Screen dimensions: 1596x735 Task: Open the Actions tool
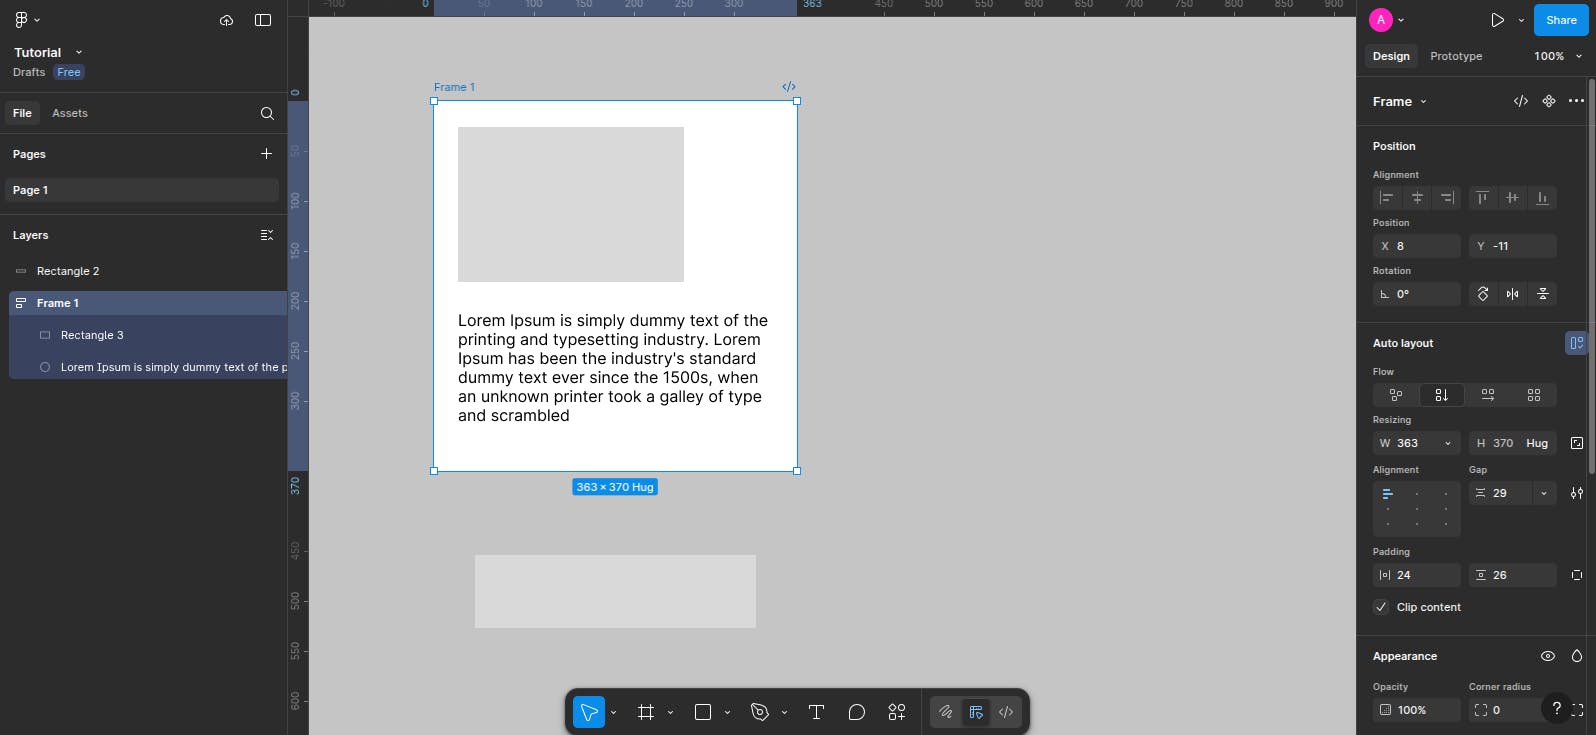coord(897,712)
